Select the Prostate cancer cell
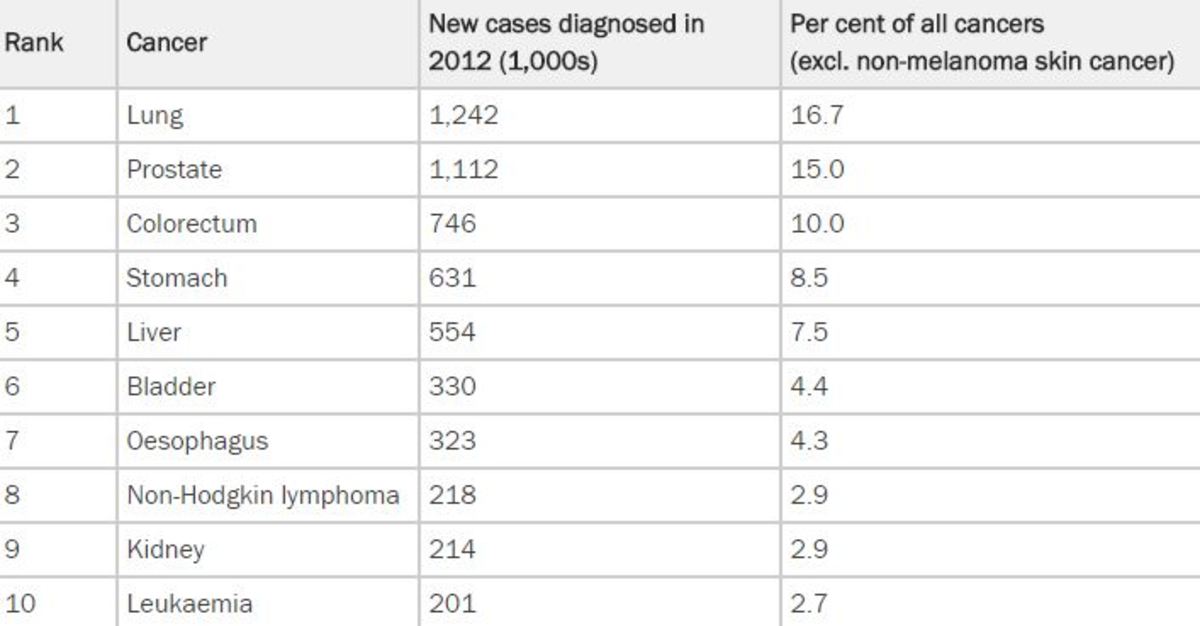The width and height of the screenshot is (1200, 626). click(x=174, y=169)
